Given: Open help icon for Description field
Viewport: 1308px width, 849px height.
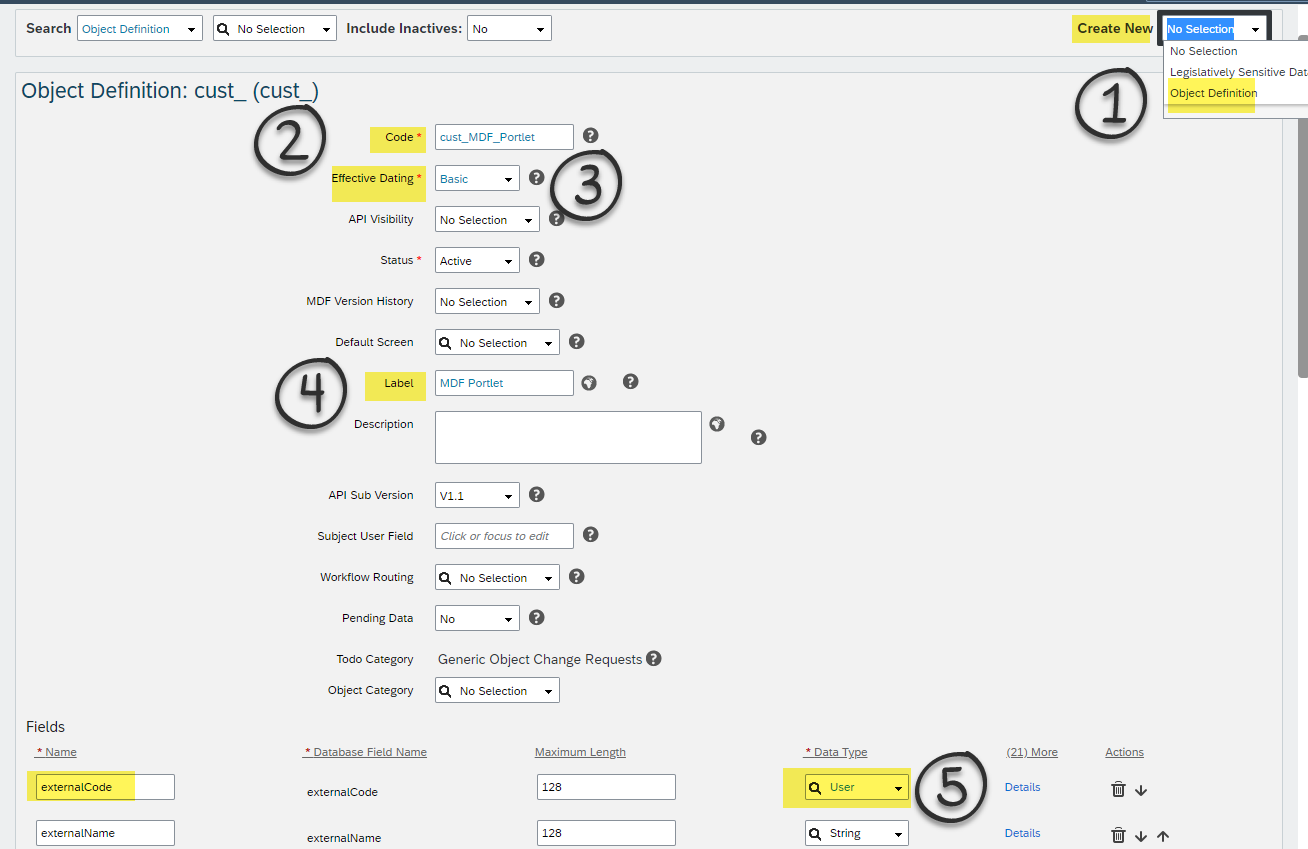Looking at the screenshot, I should click(759, 437).
